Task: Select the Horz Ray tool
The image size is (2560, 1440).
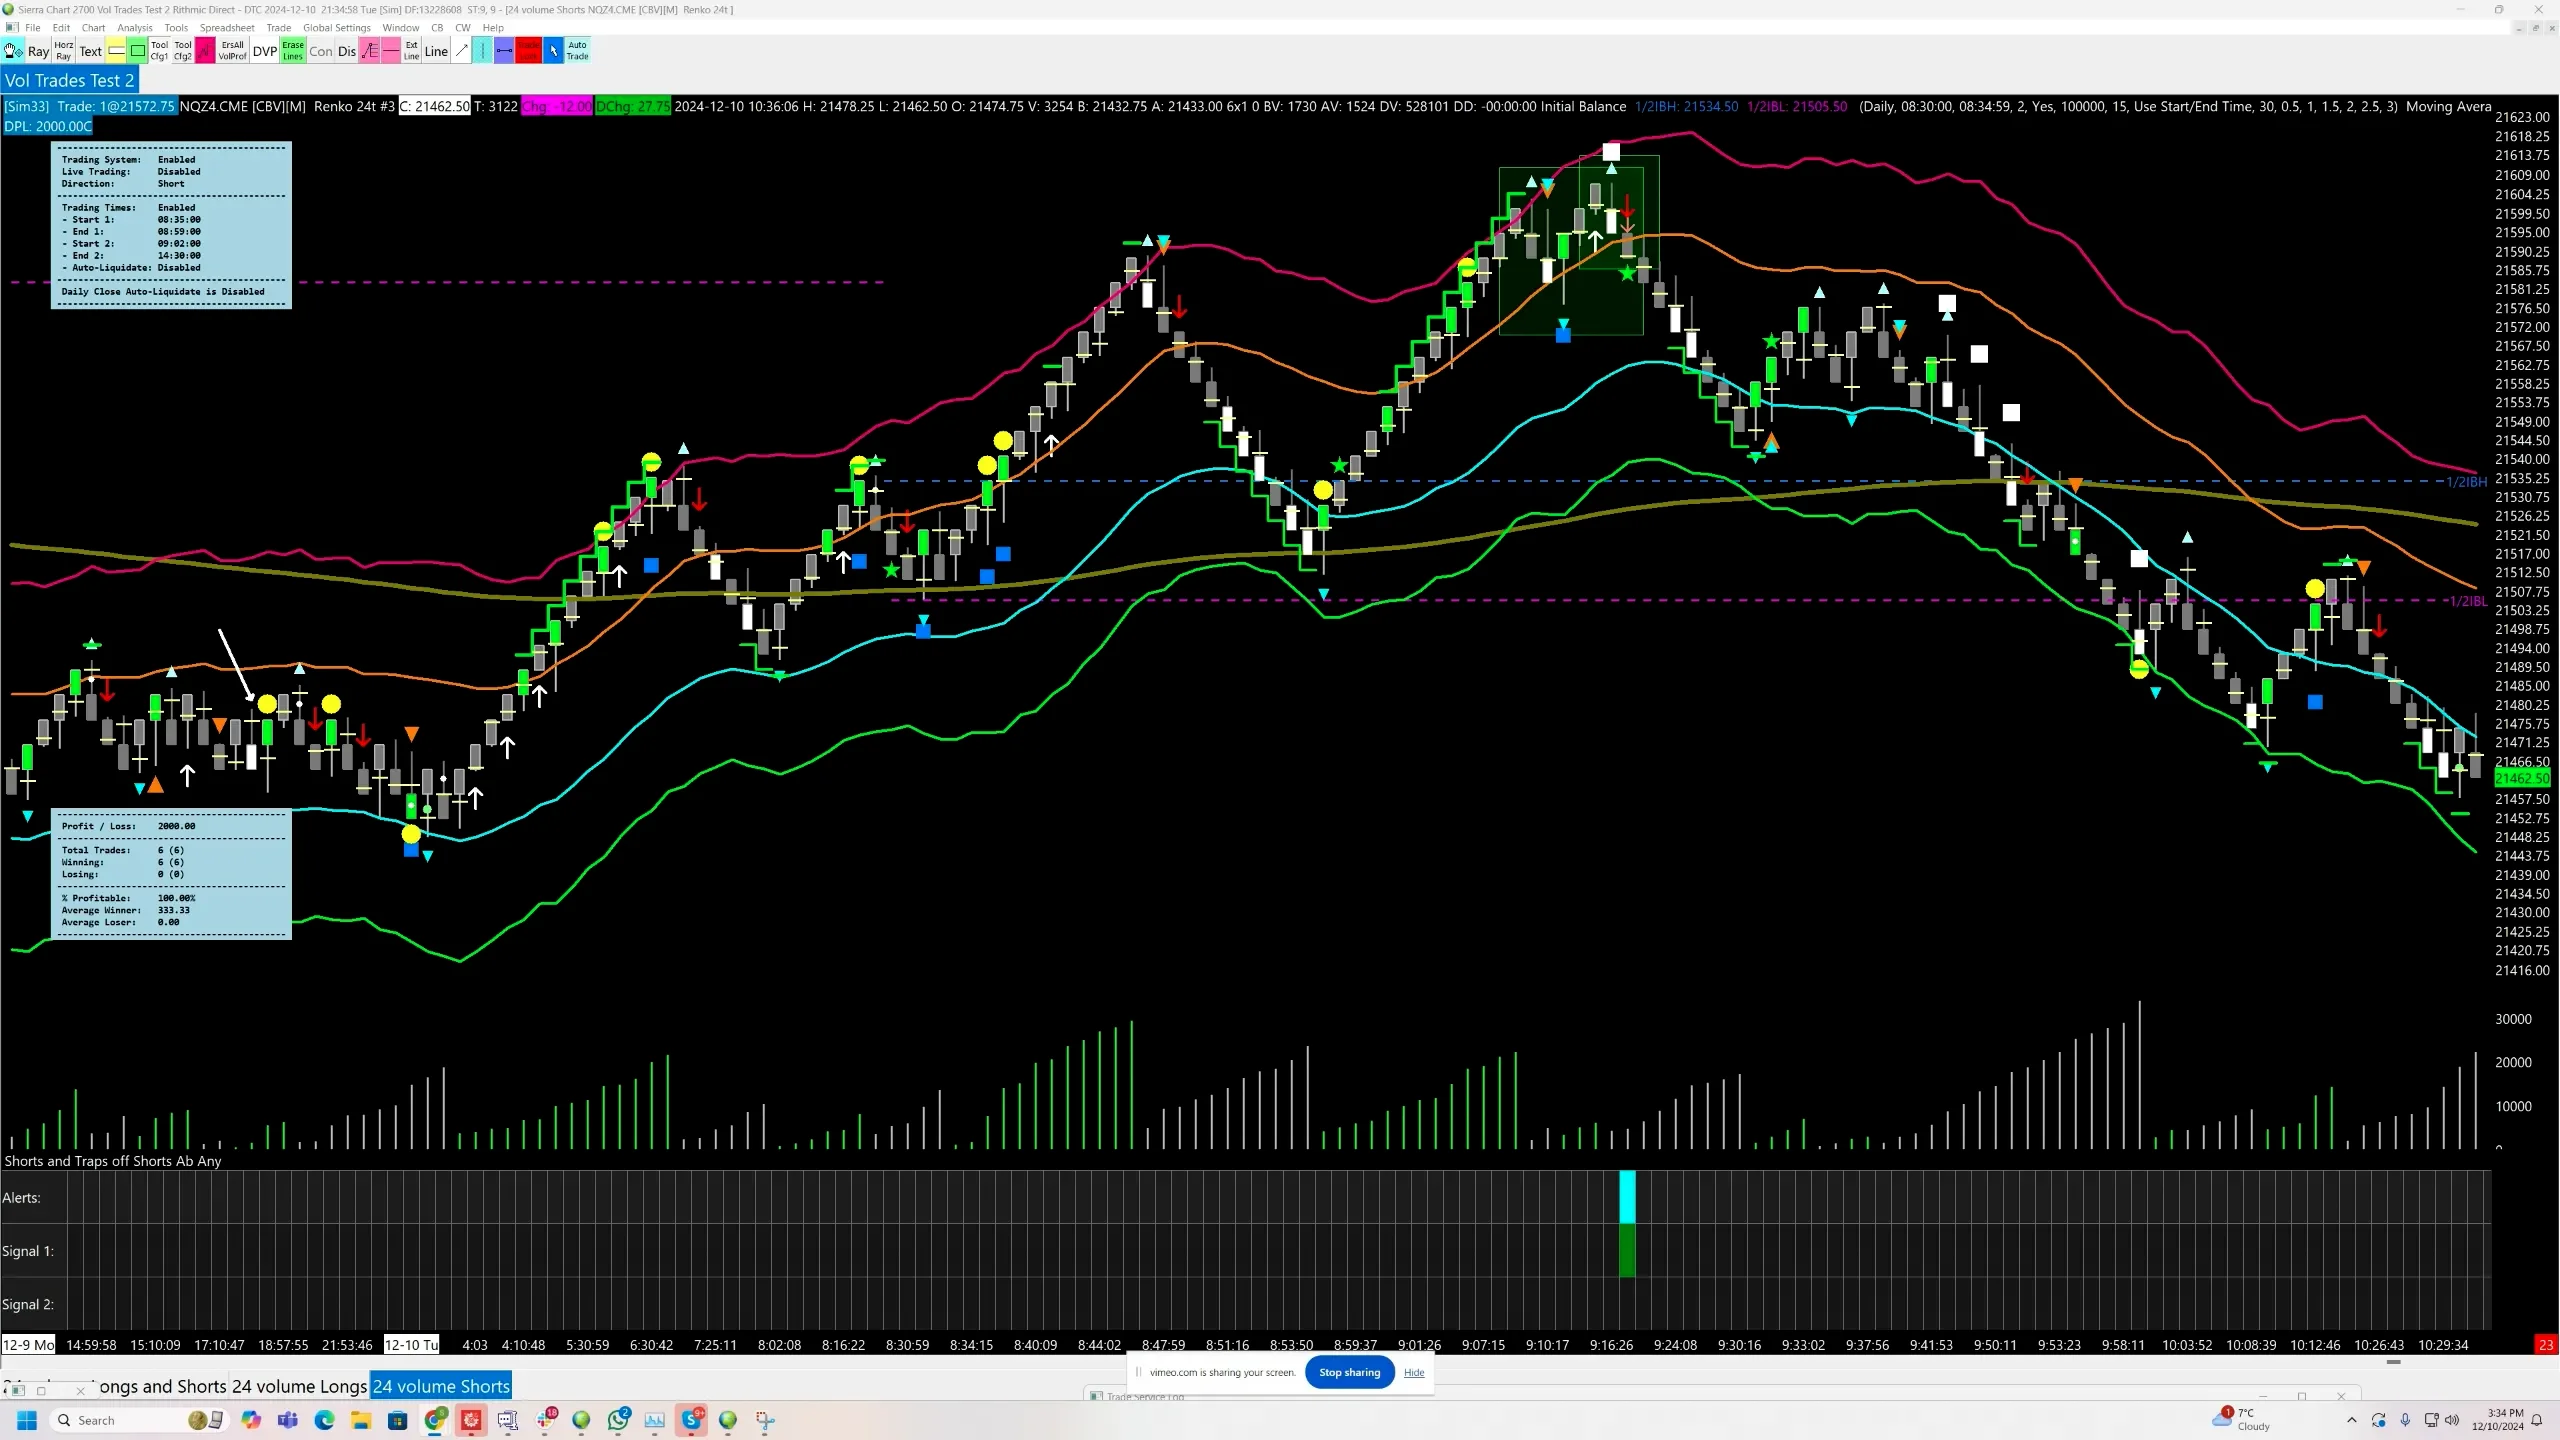Action: coord(63,51)
